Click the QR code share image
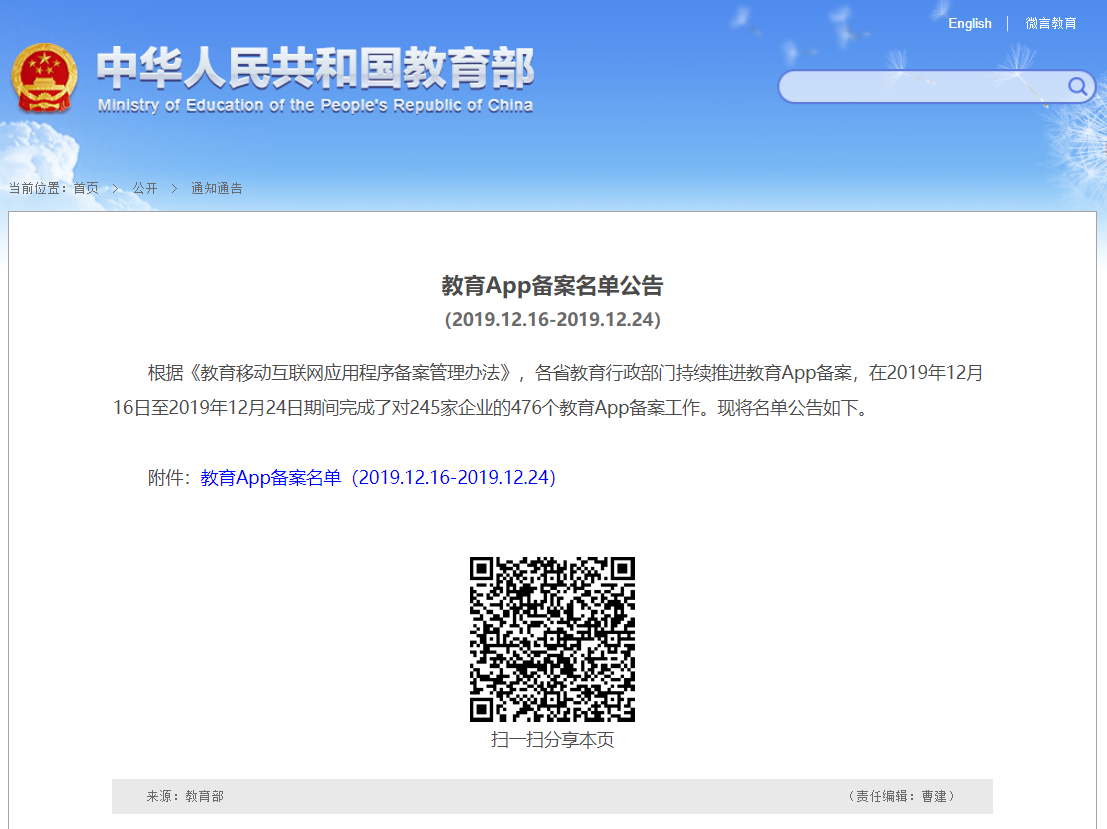This screenshot has width=1107, height=829. click(552, 639)
